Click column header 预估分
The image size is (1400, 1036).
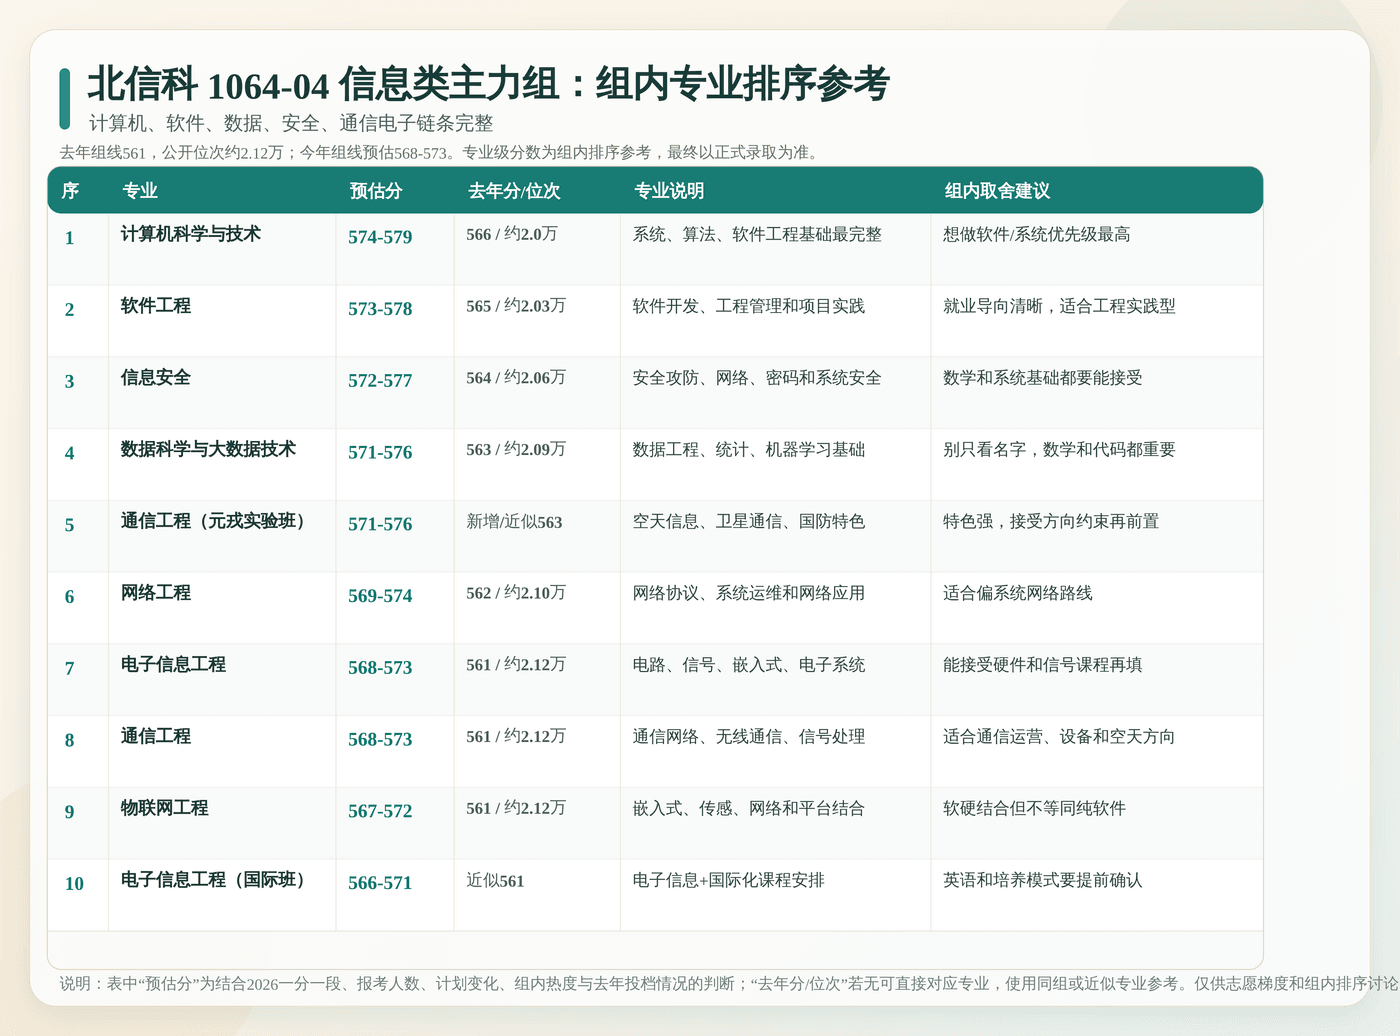tap(376, 191)
